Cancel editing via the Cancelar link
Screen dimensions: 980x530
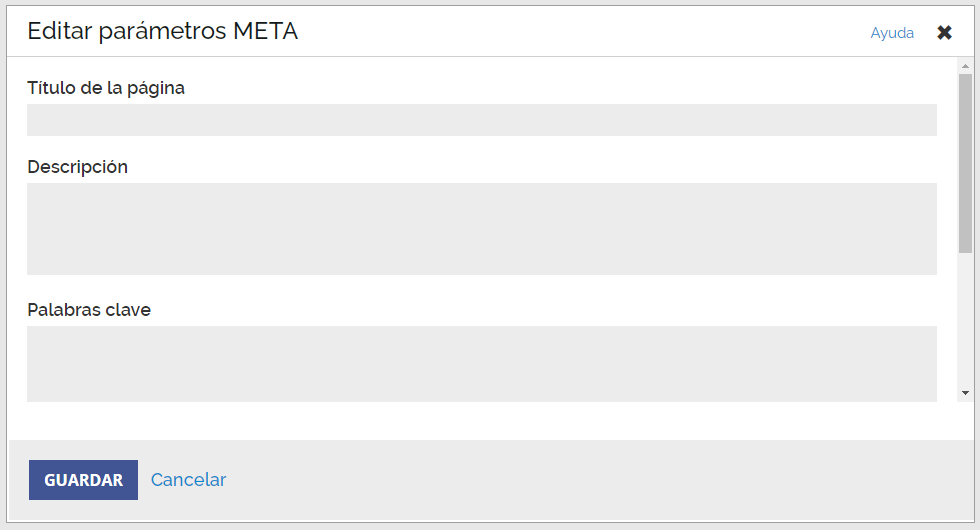click(x=188, y=480)
